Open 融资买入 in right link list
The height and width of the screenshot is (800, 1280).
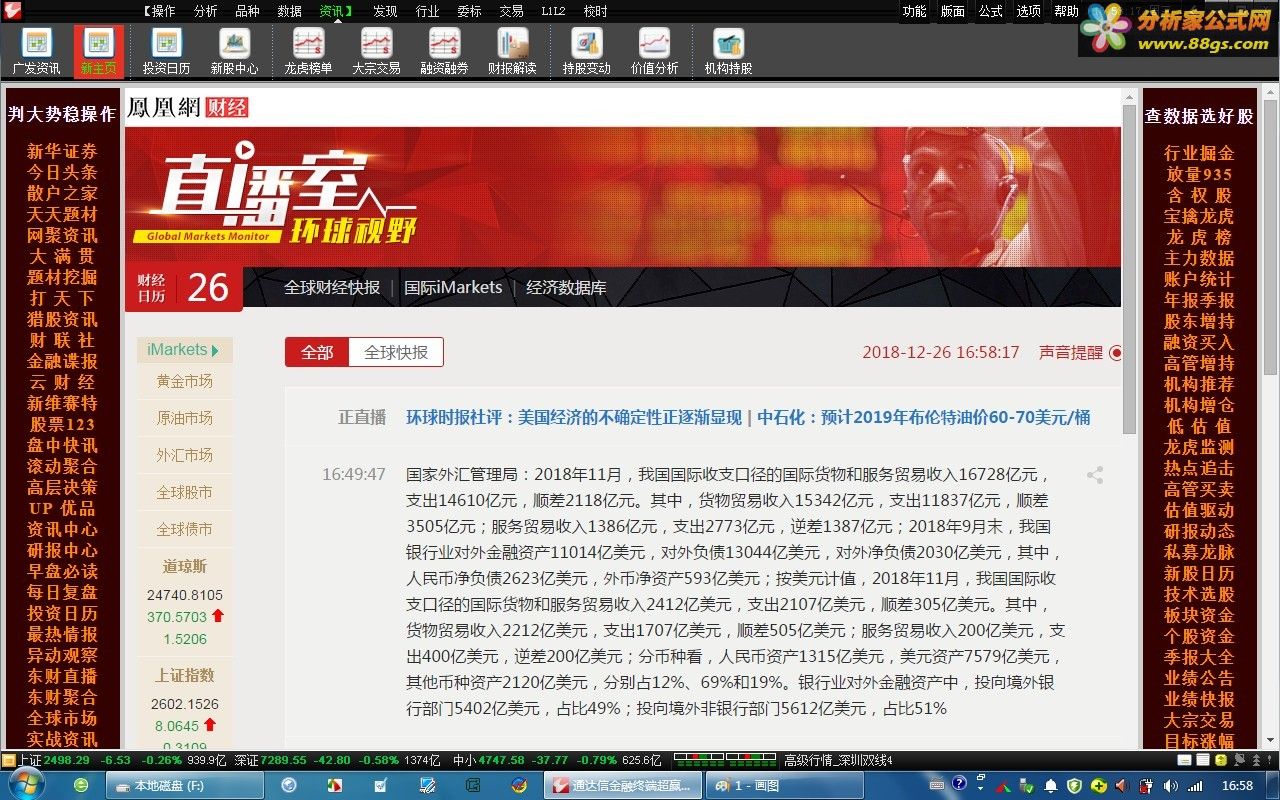[x=1199, y=342]
